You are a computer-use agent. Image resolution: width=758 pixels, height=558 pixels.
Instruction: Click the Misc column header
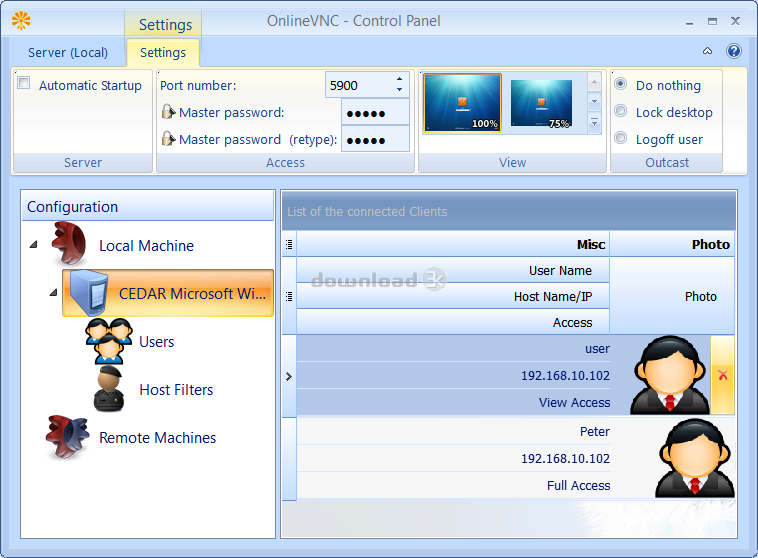pos(453,244)
